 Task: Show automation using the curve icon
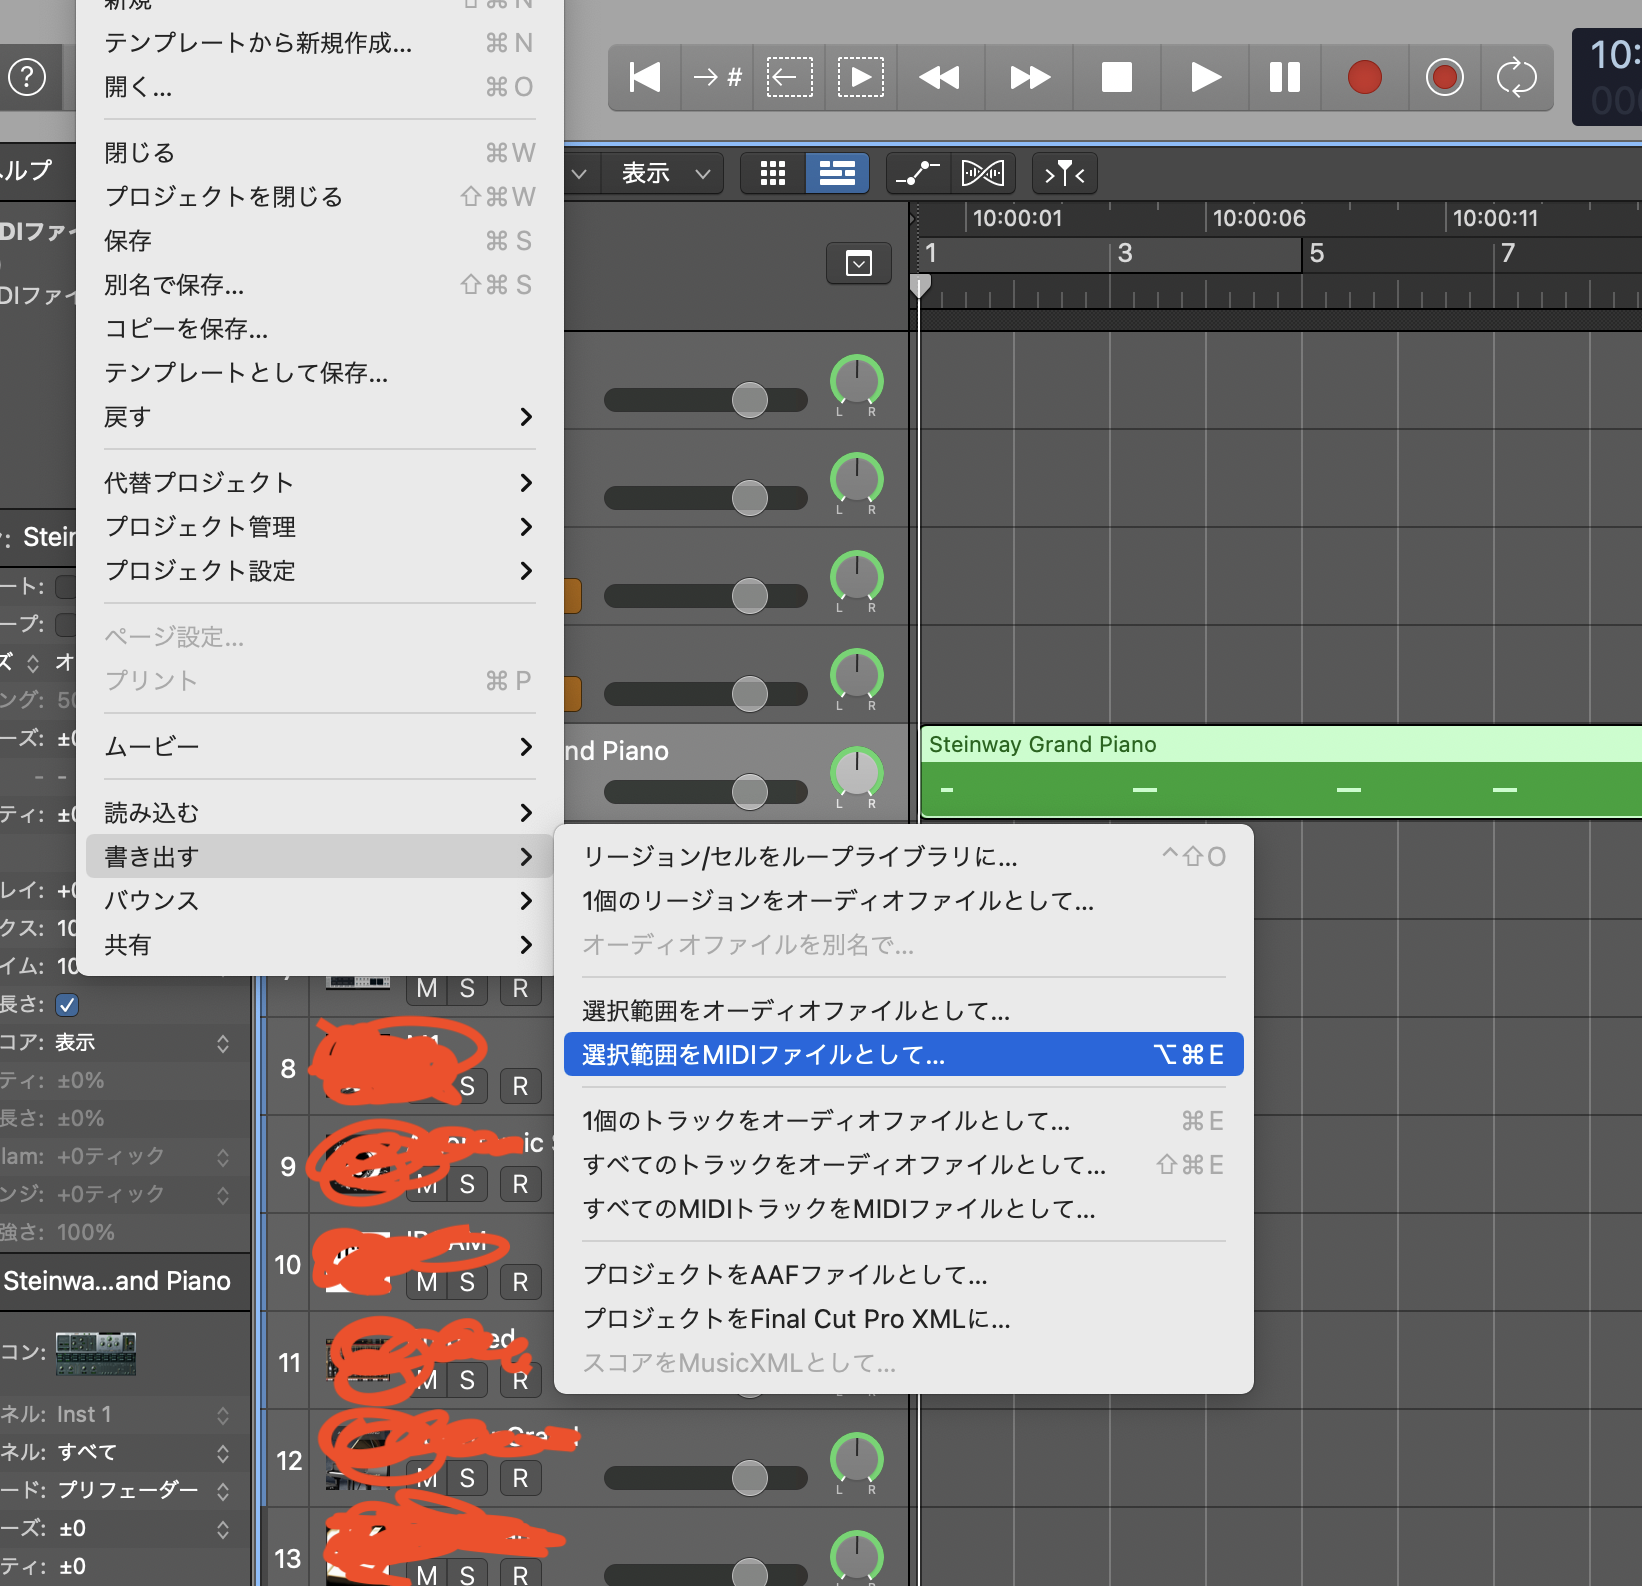click(917, 173)
